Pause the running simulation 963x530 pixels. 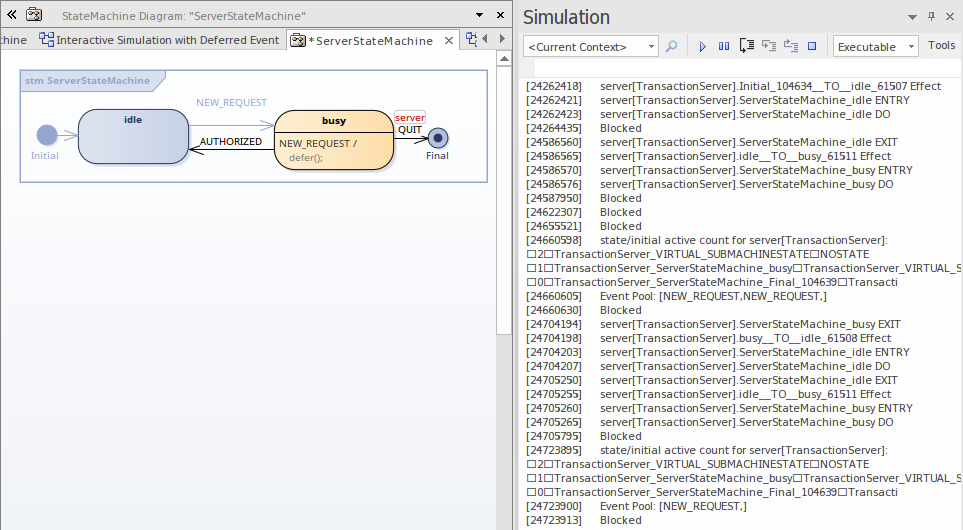[x=724, y=47]
